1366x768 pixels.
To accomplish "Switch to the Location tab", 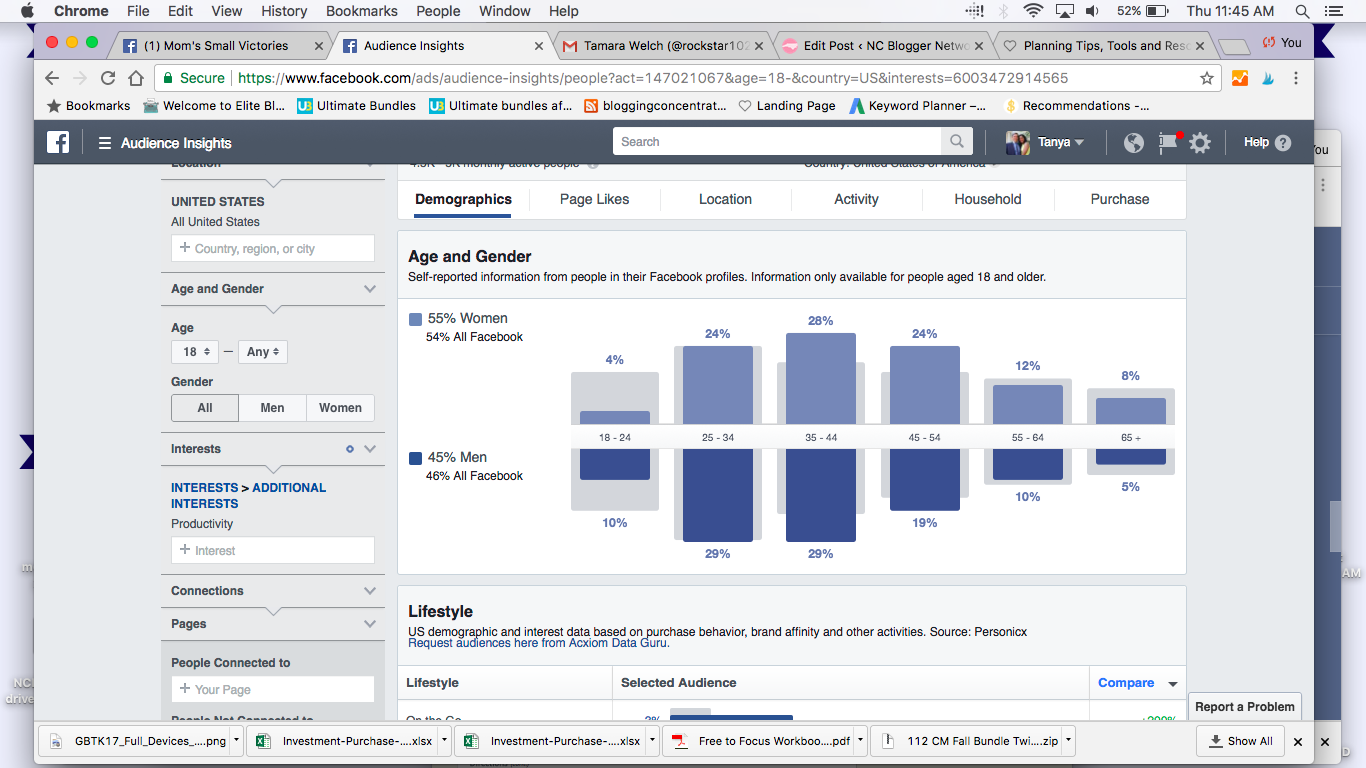I will tap(725, 199).
